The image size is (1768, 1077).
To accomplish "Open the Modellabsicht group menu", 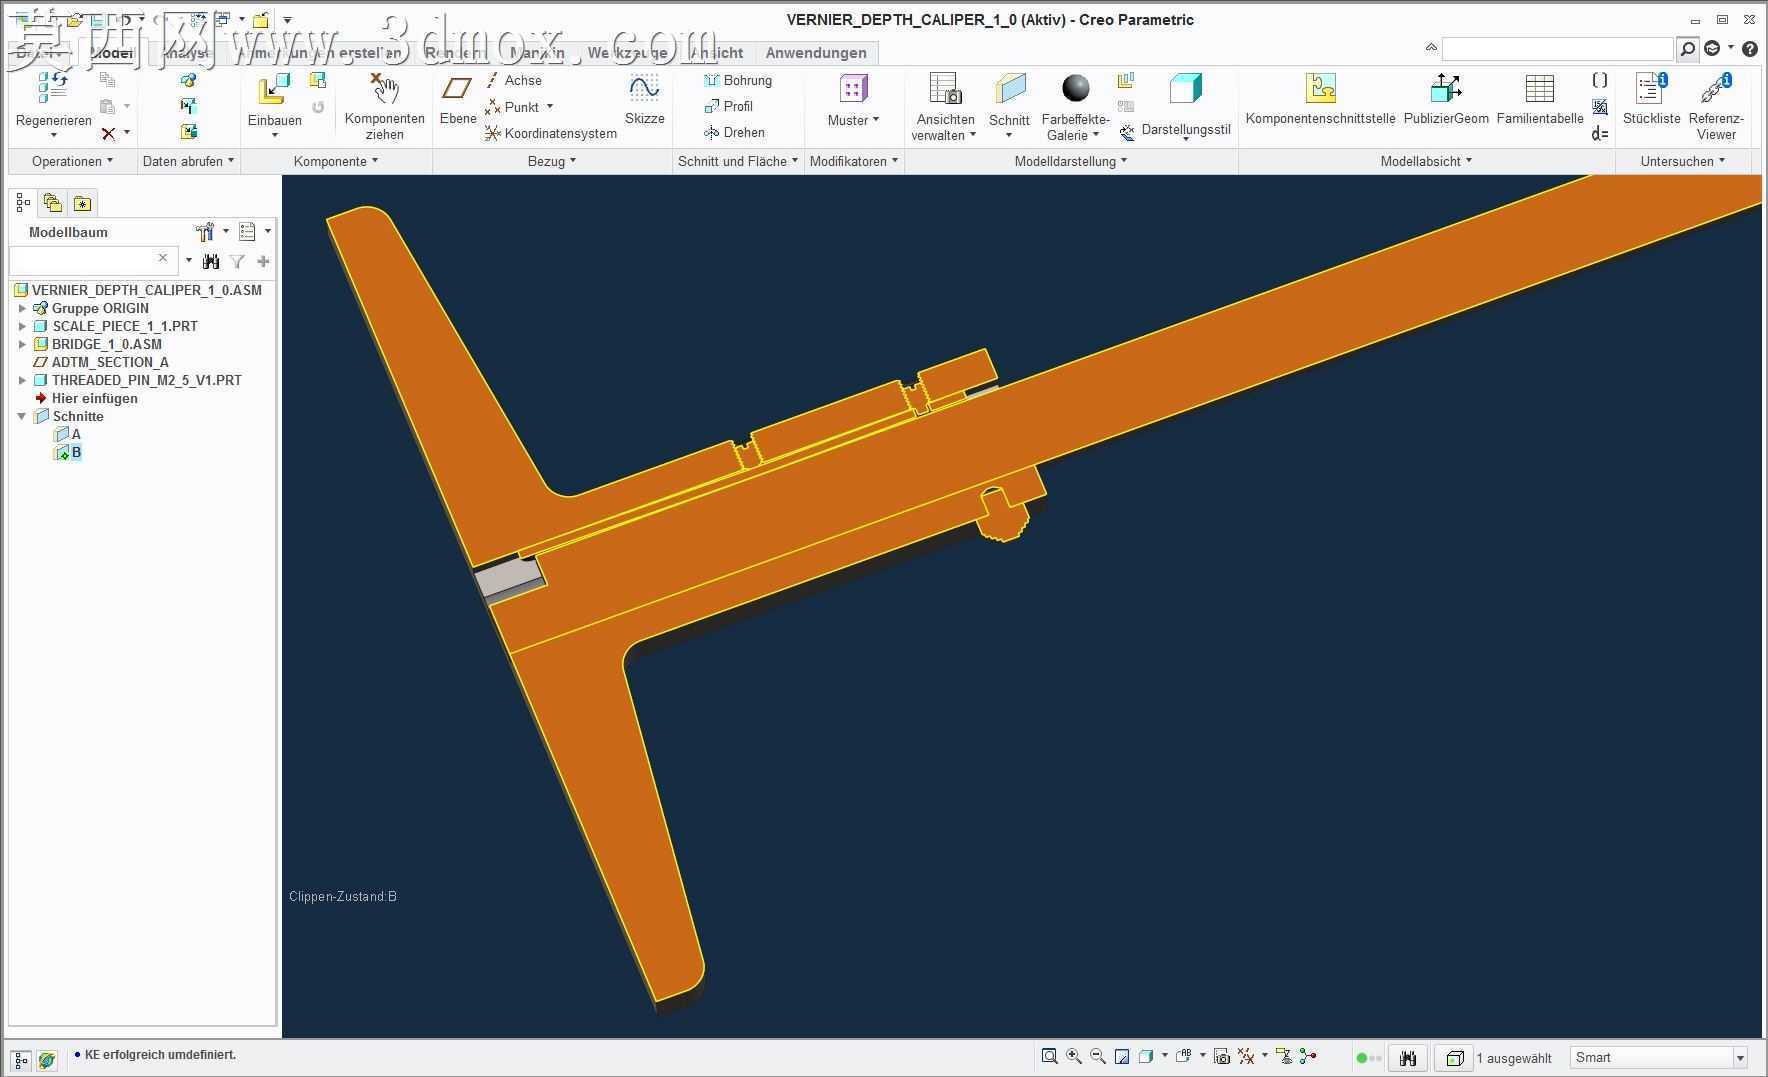I will (1426, 161).
